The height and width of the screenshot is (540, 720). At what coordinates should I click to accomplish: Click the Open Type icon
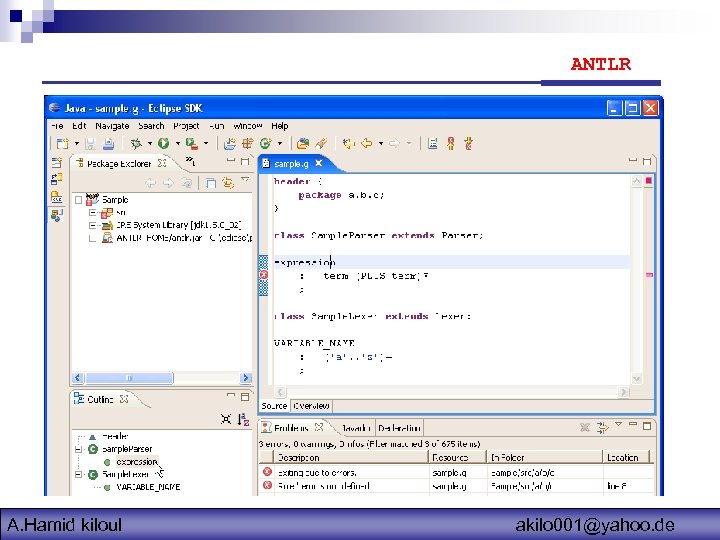click(303, 144)
